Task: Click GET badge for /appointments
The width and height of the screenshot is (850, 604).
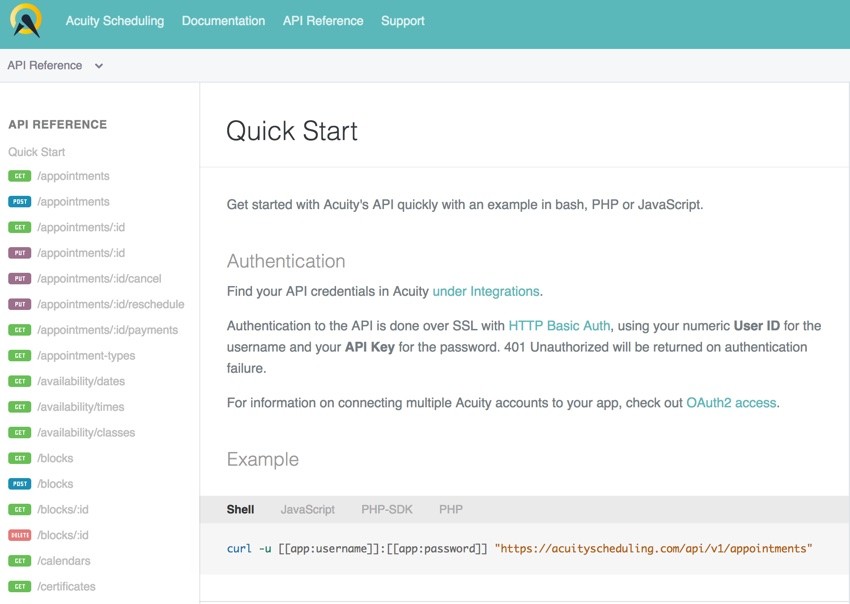Action: tap(20, 176)
